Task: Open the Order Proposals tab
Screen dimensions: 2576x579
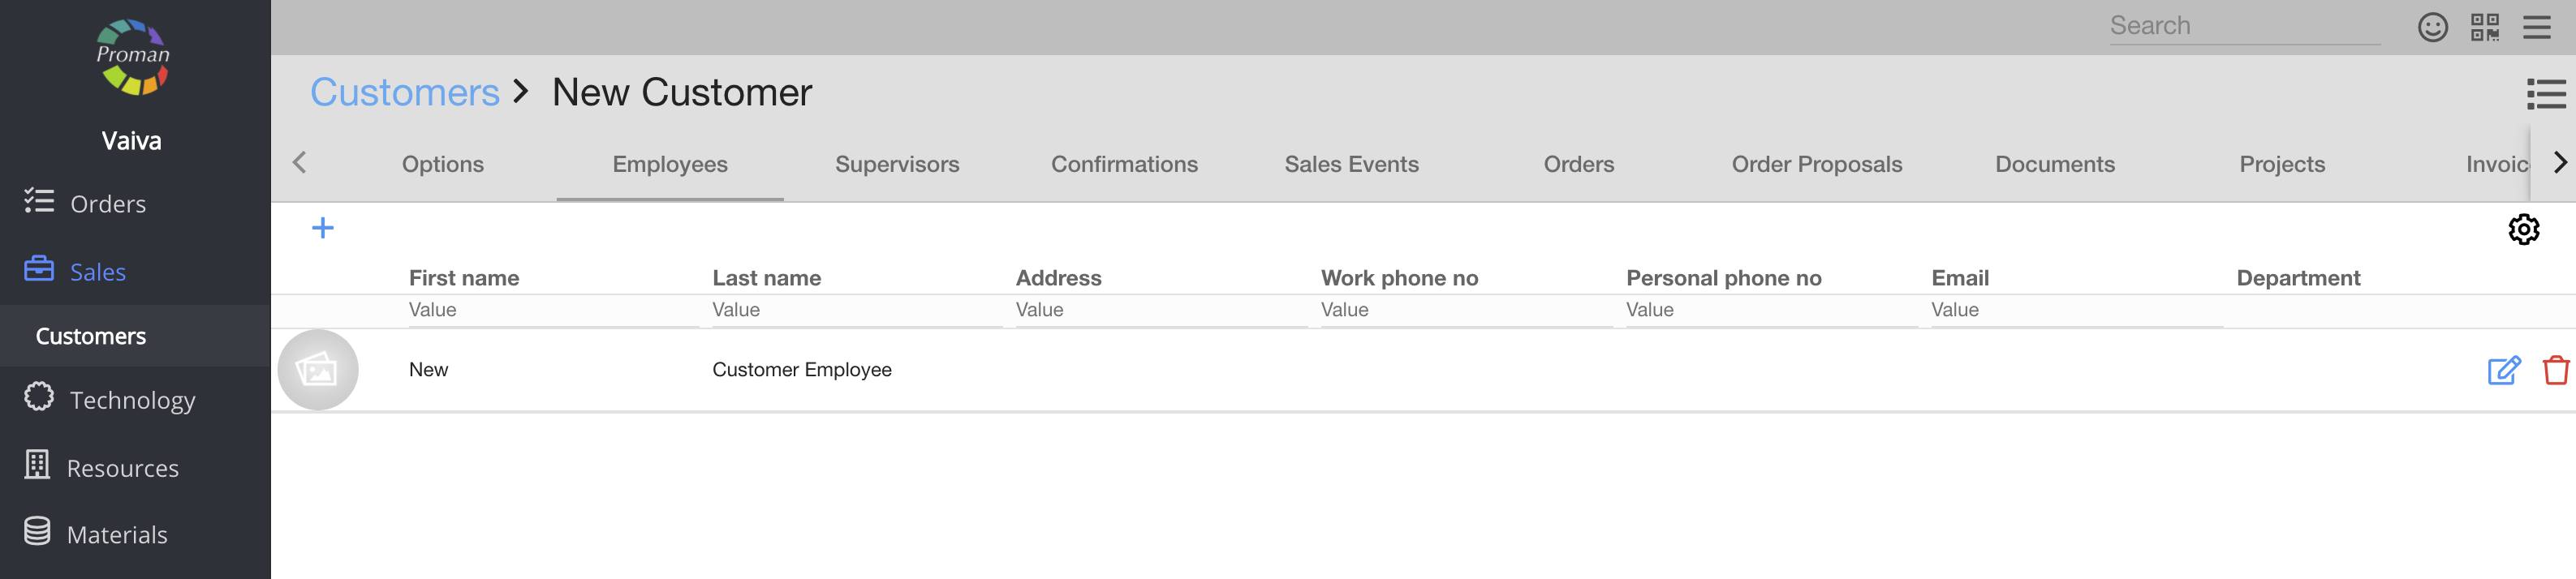Action: click(1816, 164)
